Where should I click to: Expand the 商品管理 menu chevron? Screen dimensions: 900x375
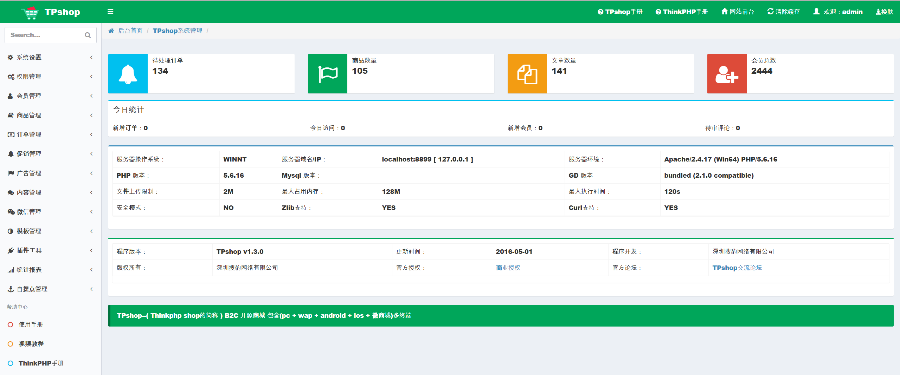(91, 115)
